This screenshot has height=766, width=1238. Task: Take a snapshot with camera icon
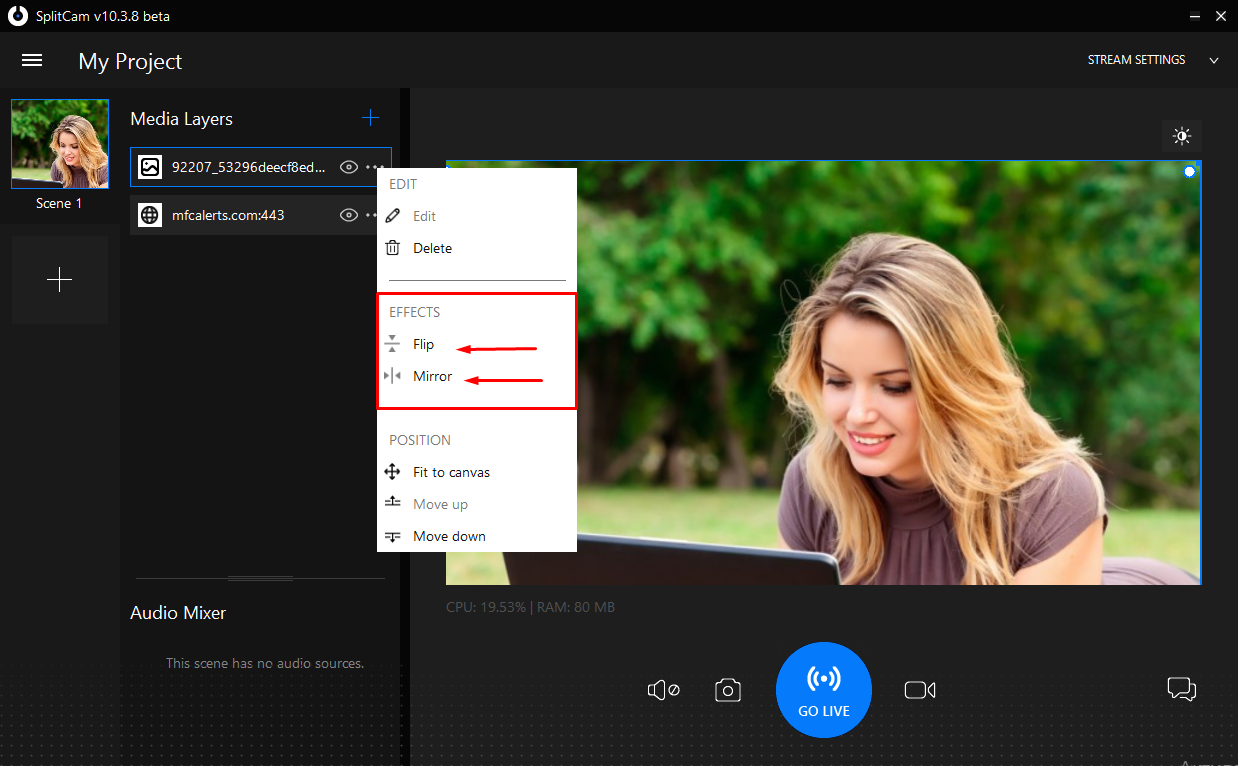click(728, 690)
